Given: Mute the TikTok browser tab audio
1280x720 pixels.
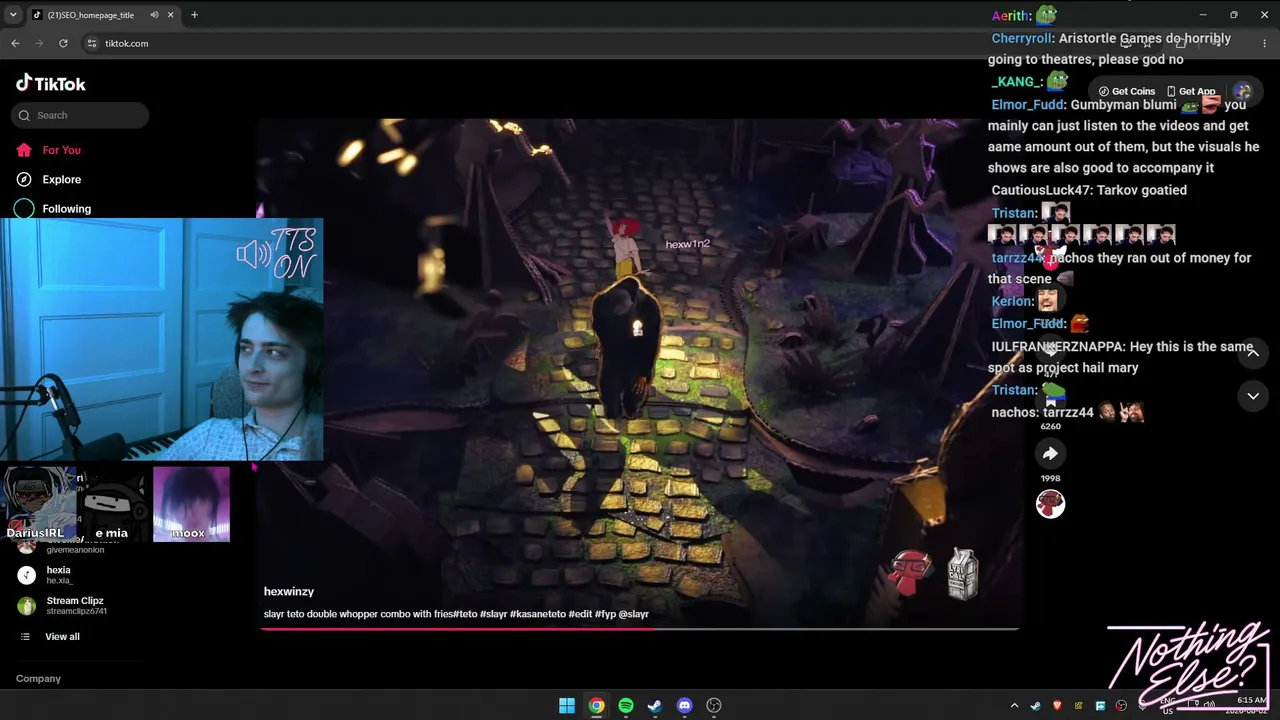Looking at the screenshot, I should 154,15.
